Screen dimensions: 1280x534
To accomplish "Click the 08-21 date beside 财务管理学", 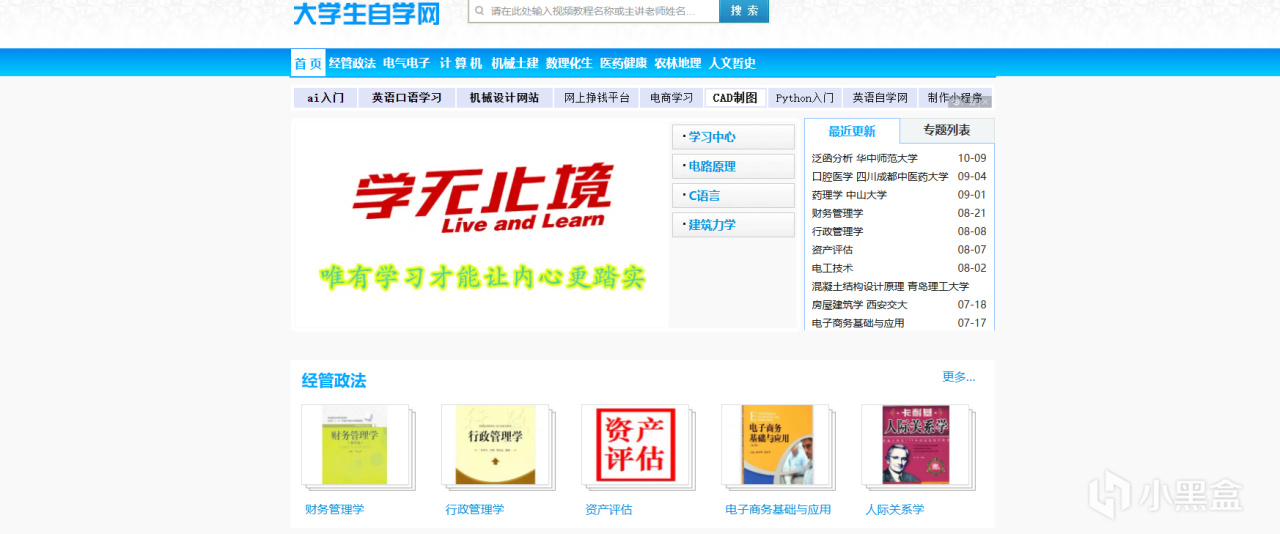I will [x=972, y=213].
